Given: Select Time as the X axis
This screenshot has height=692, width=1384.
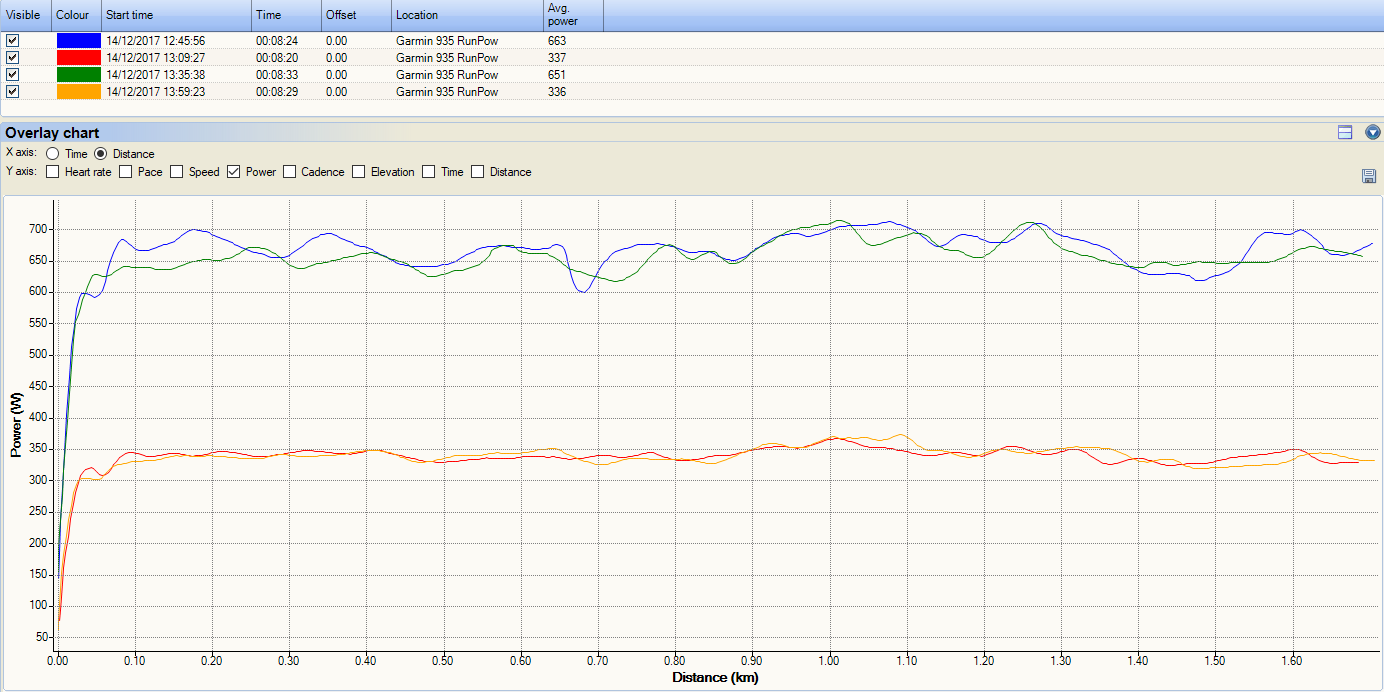Looking at the screenshot, I should point(51,153).
